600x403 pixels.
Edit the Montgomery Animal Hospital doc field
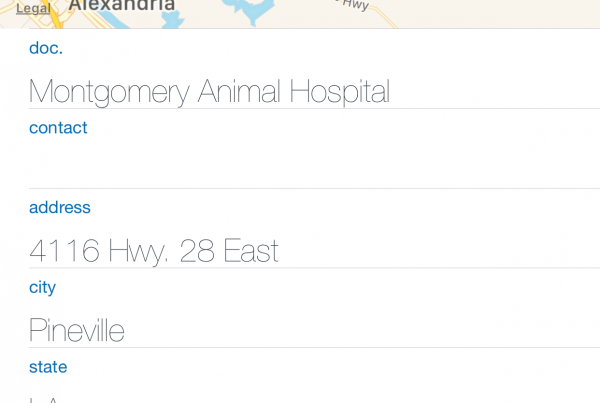click(315, 91)
